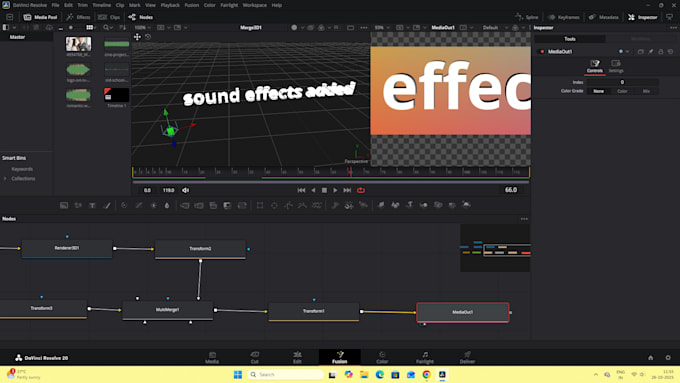680x383 pixels.
Task: Pin the MediaOut1 tool in the Inspector
Action: pyautogui.click(x=651, y=52)
